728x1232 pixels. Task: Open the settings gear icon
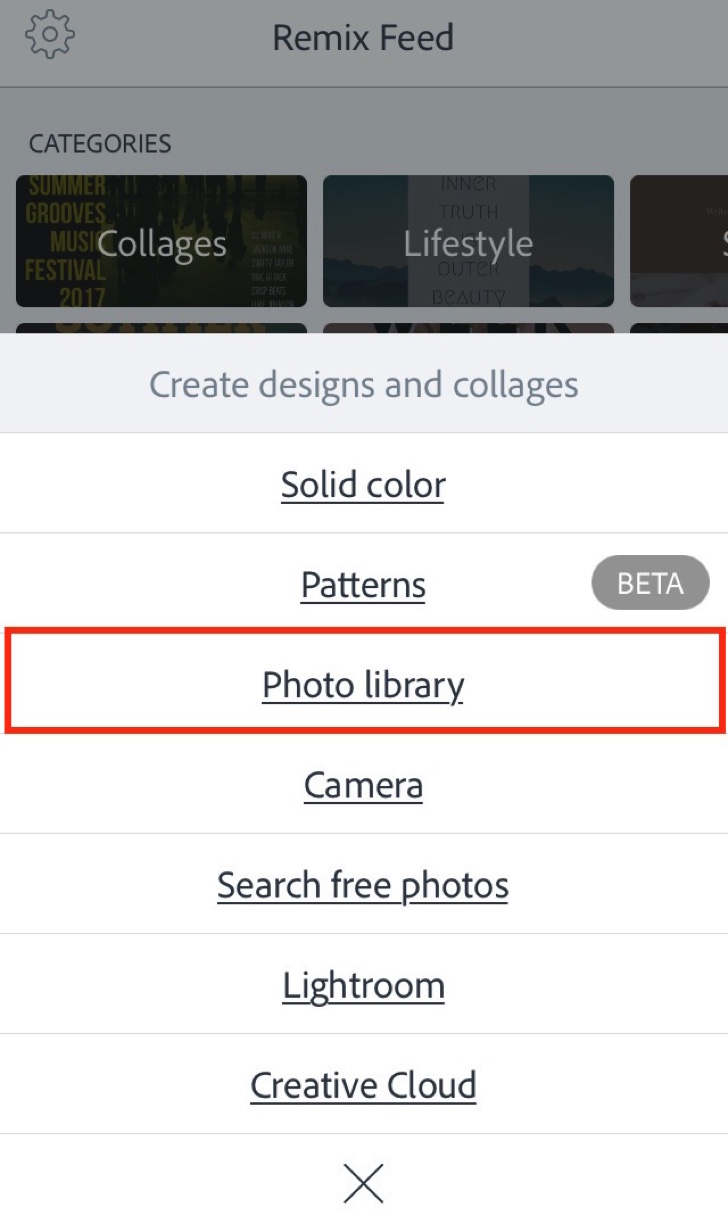(x=50, y=36)
